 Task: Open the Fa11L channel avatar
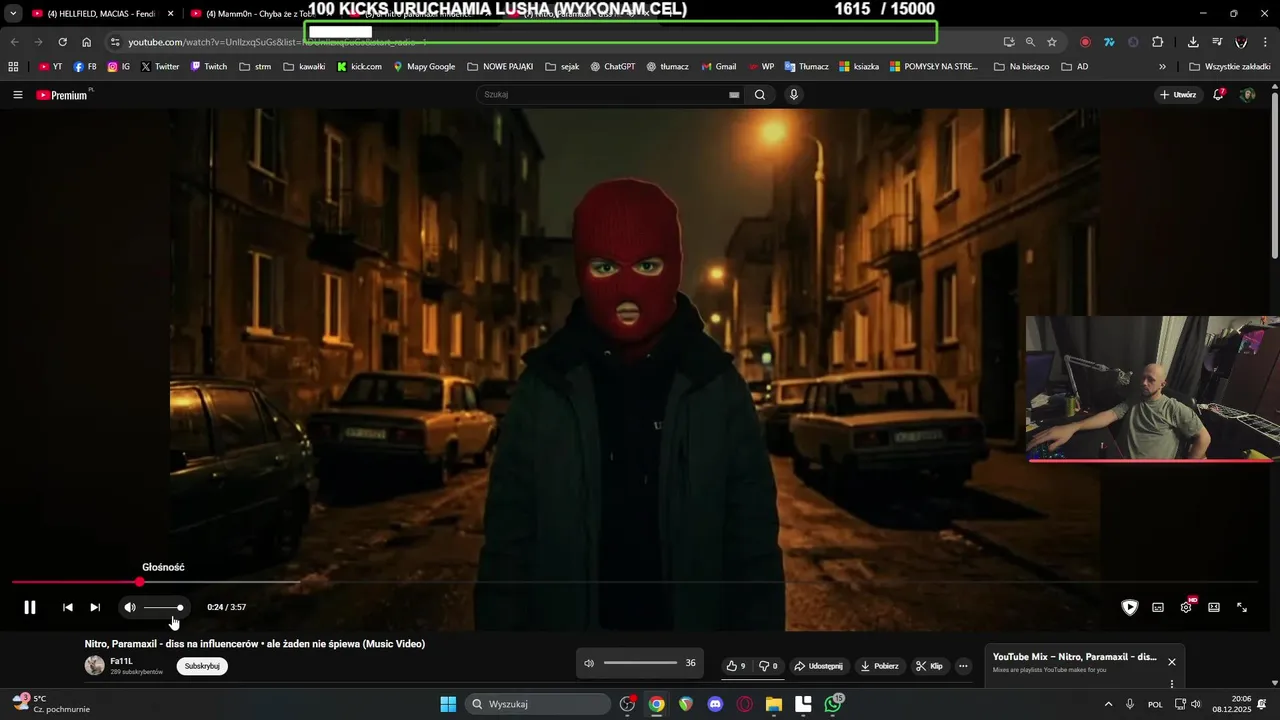click(x=95, y=665)
